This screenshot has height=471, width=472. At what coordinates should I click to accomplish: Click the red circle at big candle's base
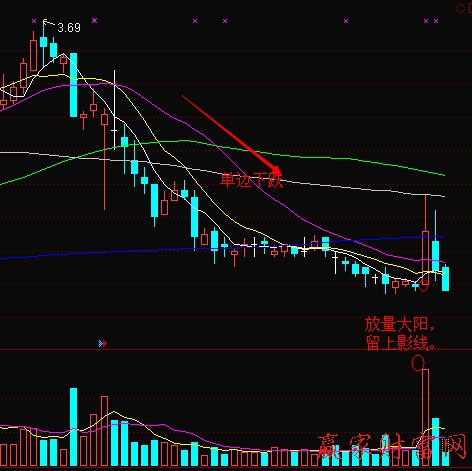pos(424,286)
